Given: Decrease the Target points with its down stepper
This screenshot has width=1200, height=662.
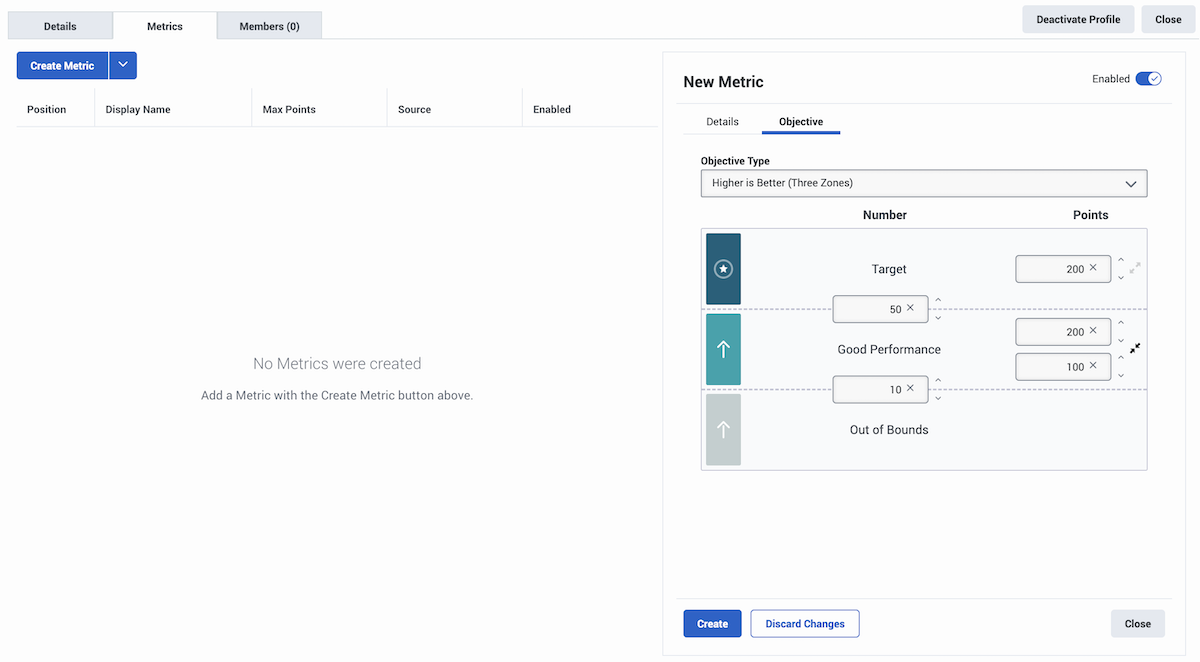Looking at the screenshot, I should click(x=1121, y=277).
